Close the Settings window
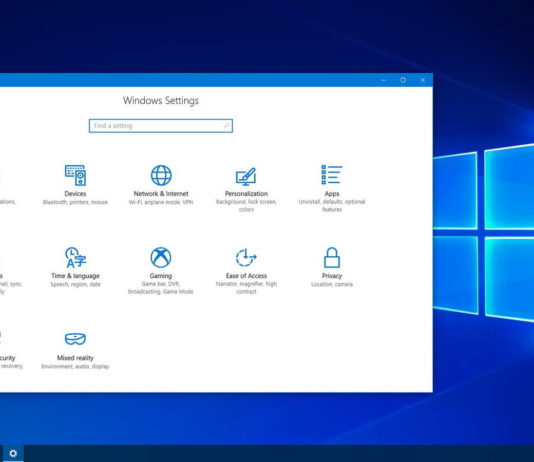The image size is (534, 462). pyautogui.click(x=423, y=80)
